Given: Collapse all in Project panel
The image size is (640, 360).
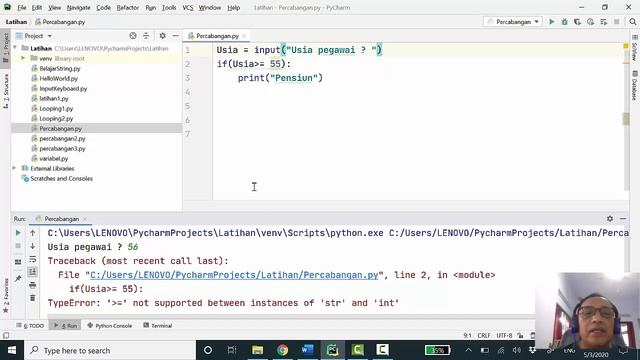Looking at the screenshot, I should click(146, 36).
